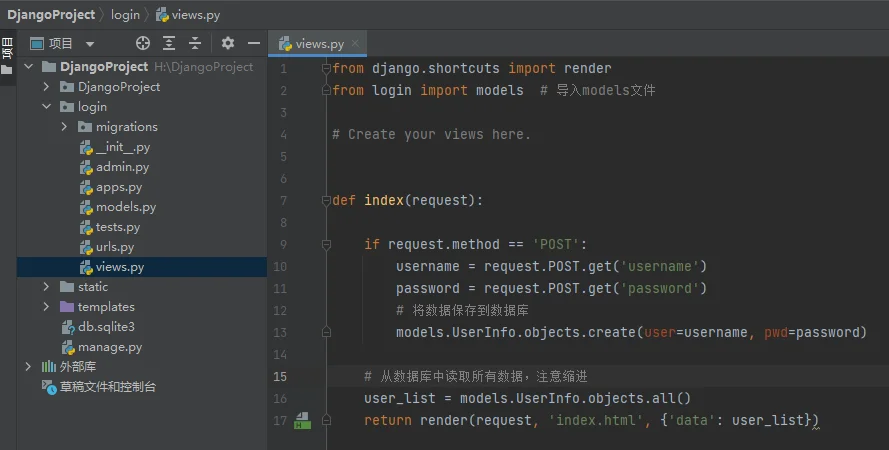Select the templates folder row
889x450 pixels.
pos(142,307)
